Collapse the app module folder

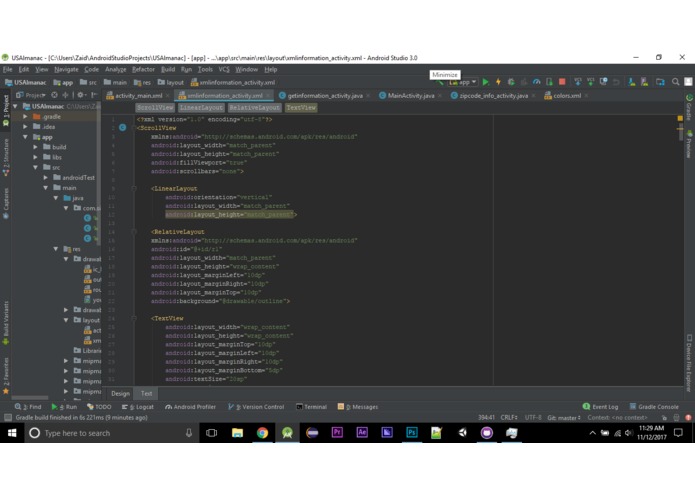tap(25, 137)
